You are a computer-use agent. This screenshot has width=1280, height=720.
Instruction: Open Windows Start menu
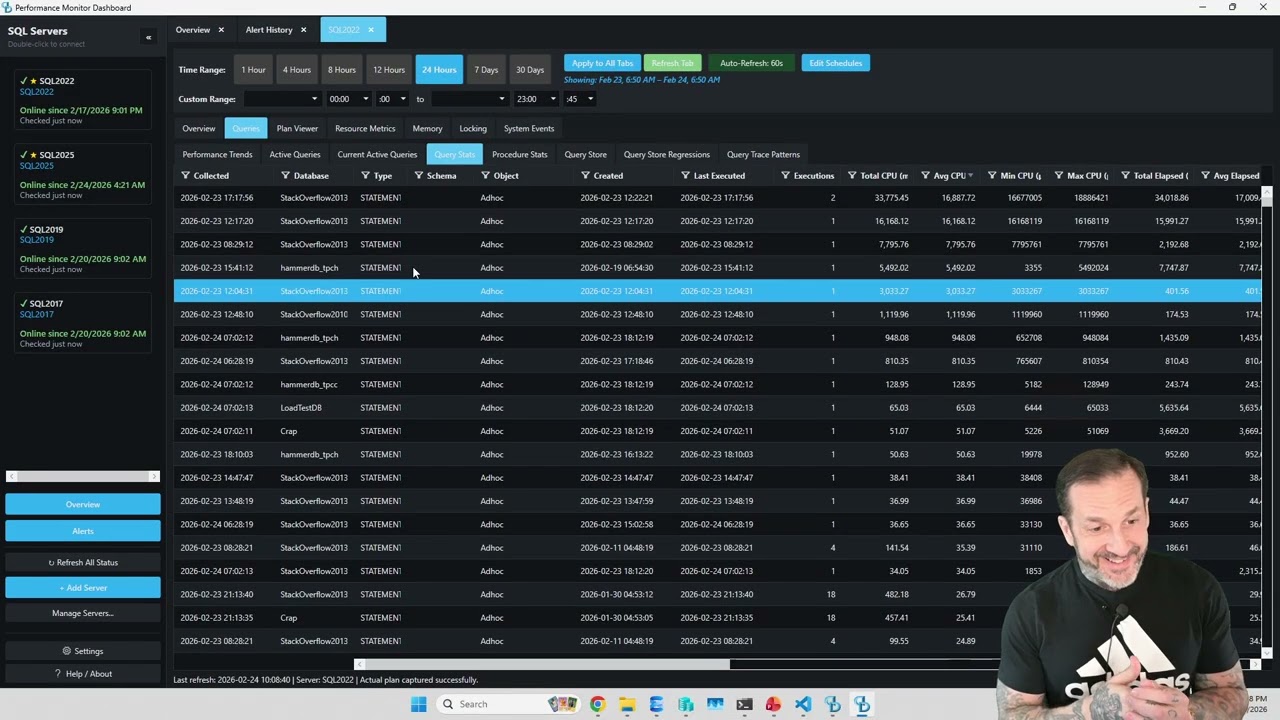click(x=419, y=704)
